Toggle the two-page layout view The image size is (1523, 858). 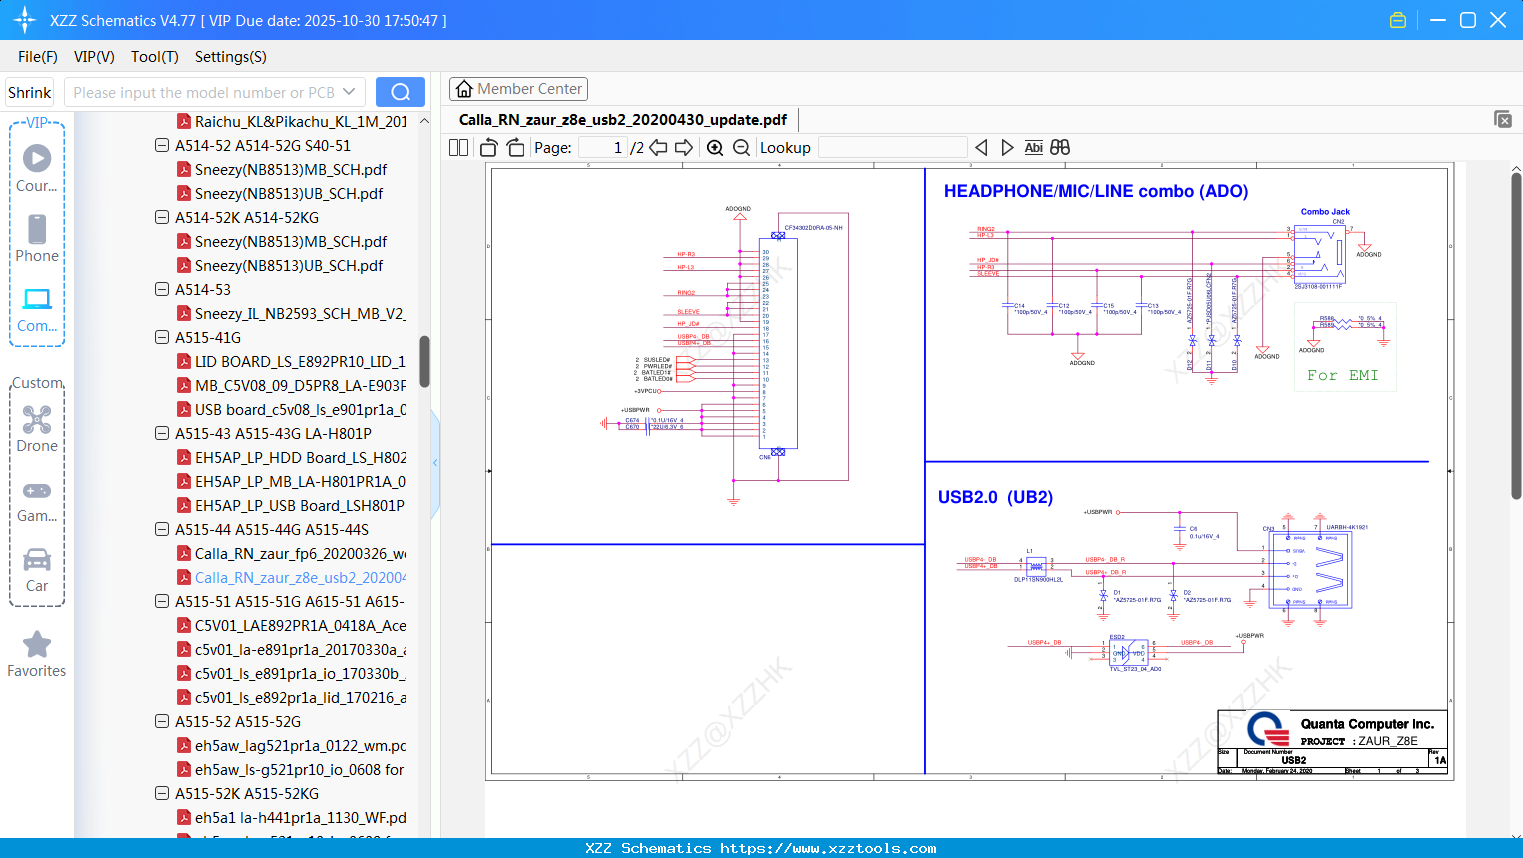click(459, 148)
